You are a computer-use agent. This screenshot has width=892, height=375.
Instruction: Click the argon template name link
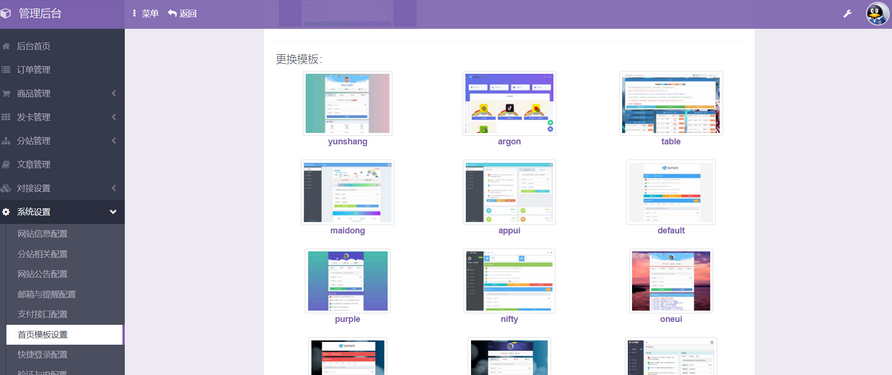coord(509,142)
